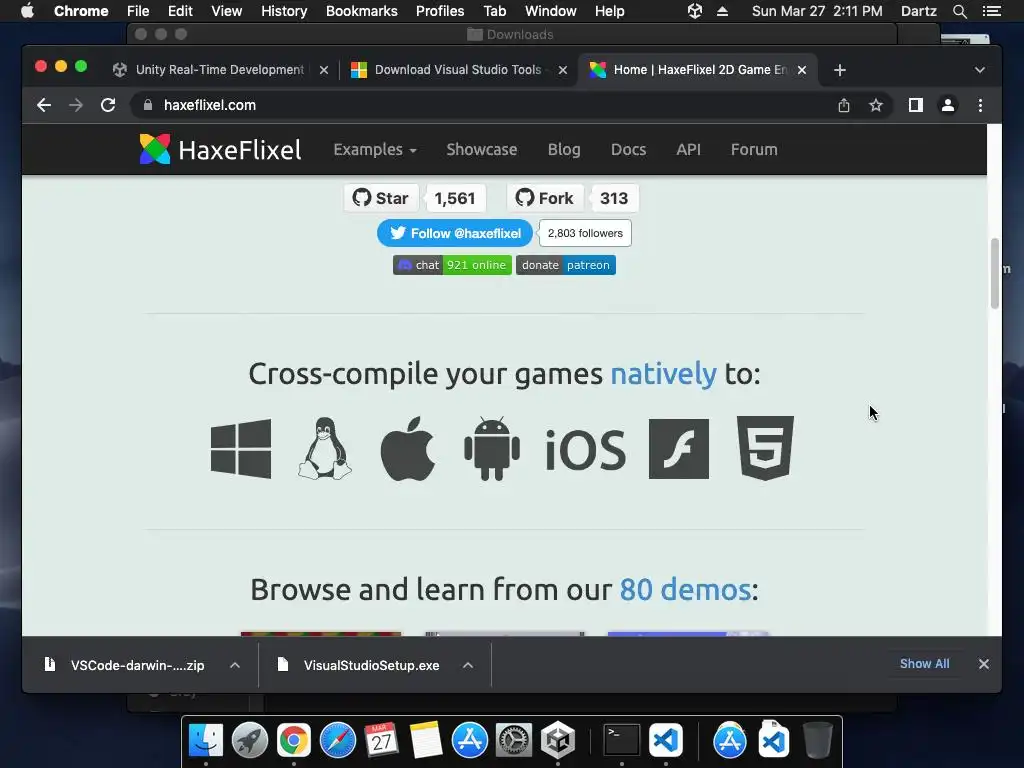Open a new tab with the plus button
1024x768 pixels.
[x=840, y=70]
